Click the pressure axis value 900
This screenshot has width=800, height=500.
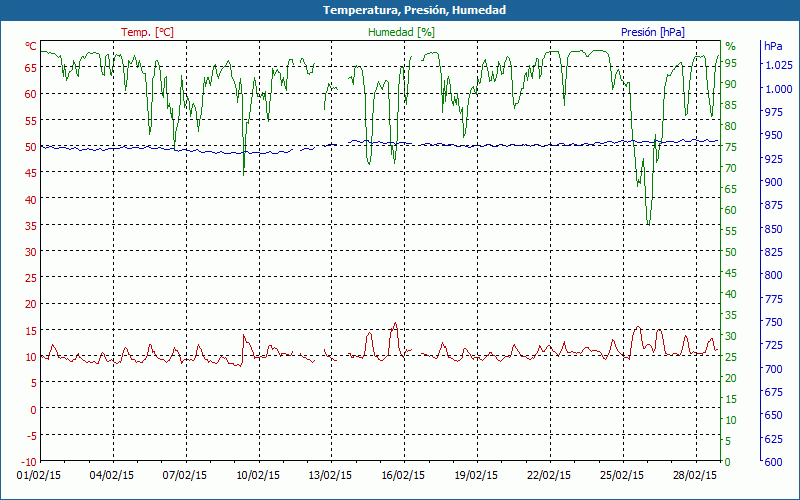(x=773, y=182)
